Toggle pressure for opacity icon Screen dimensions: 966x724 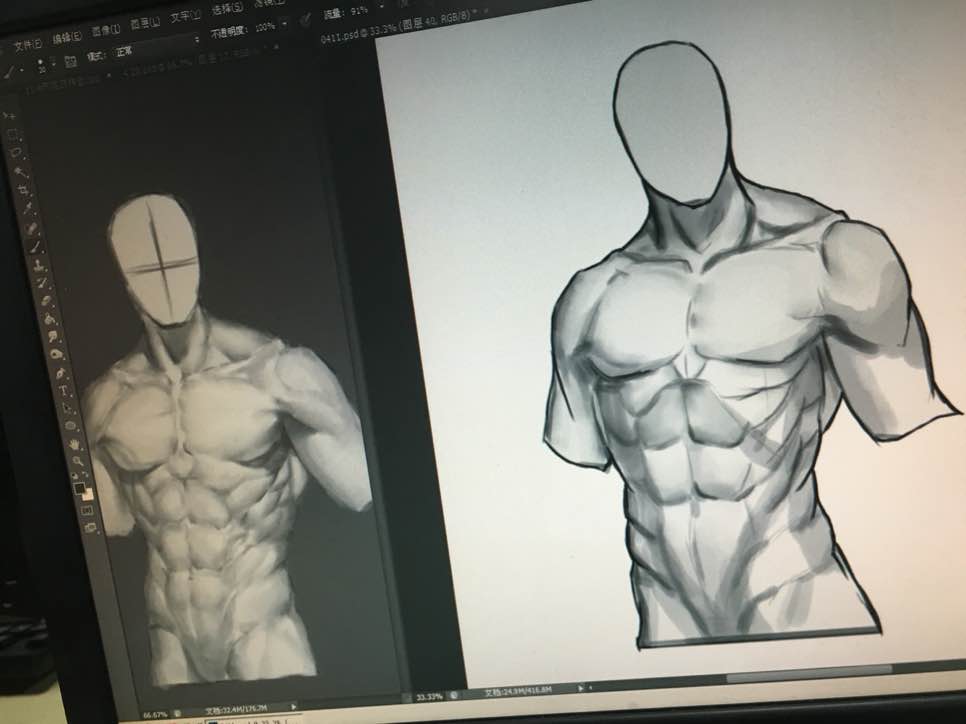pos(306,20)
